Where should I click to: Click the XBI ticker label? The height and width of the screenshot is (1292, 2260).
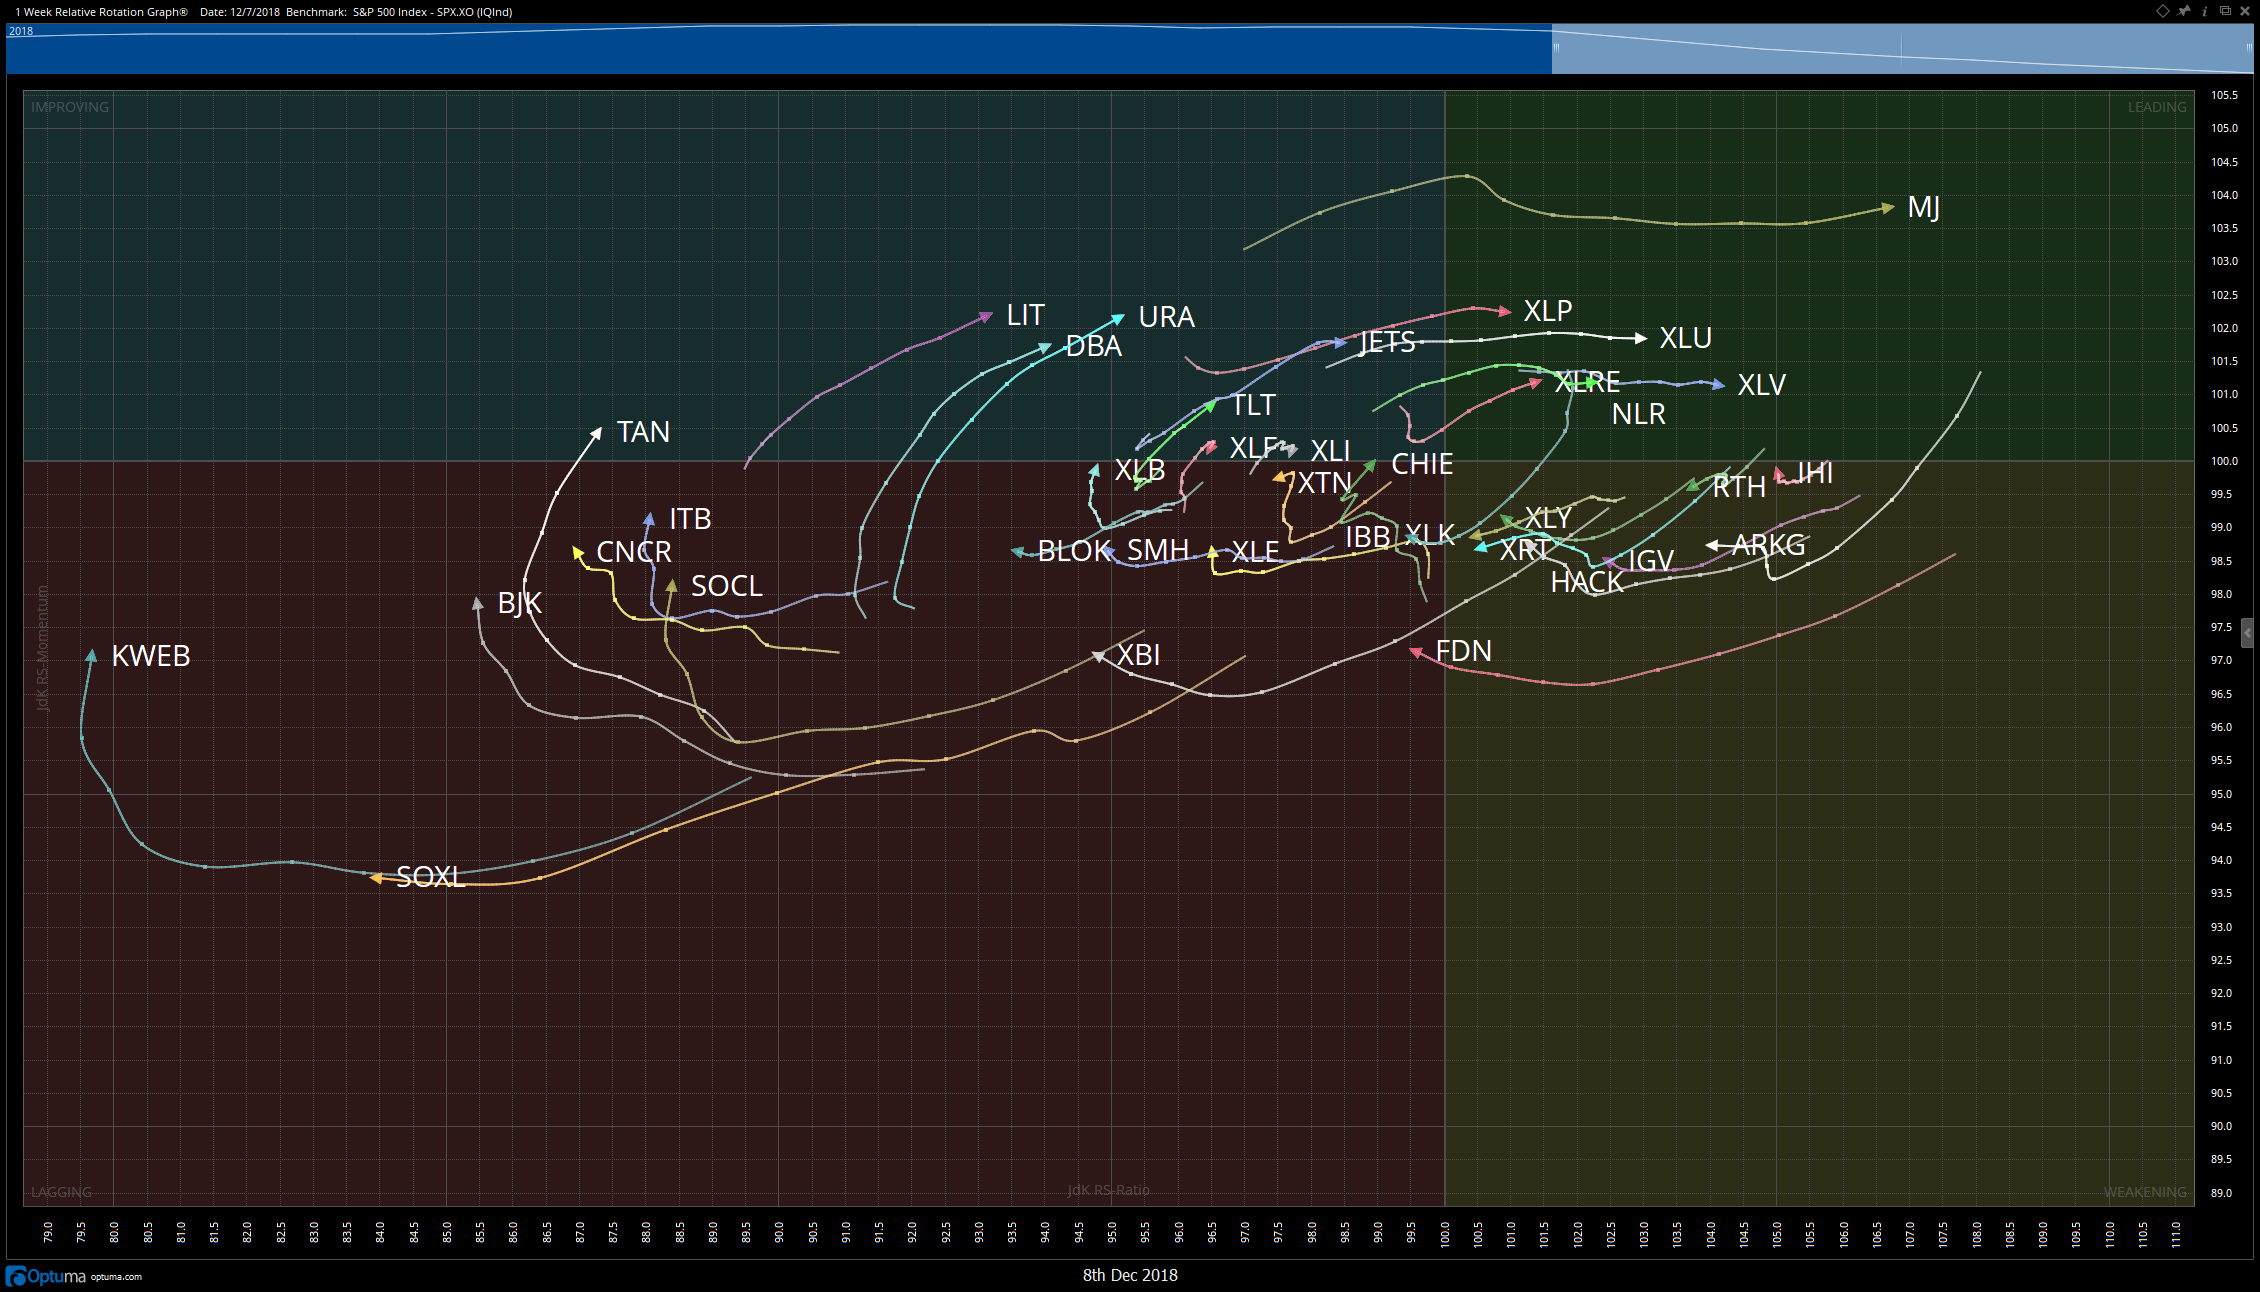point(1138,655)
